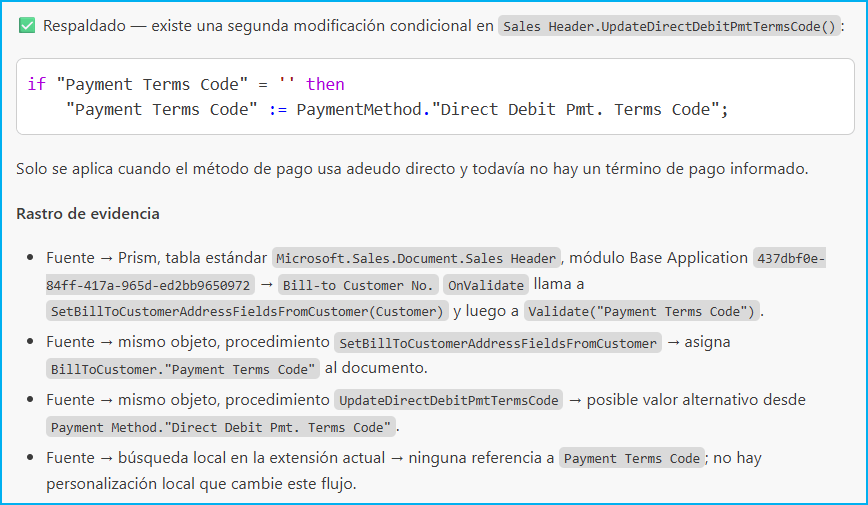Click the sentence starting 'Solo se aplica'
Image resolution: width=868 pixels, height=505 pixels.
(x=412, y=168)
